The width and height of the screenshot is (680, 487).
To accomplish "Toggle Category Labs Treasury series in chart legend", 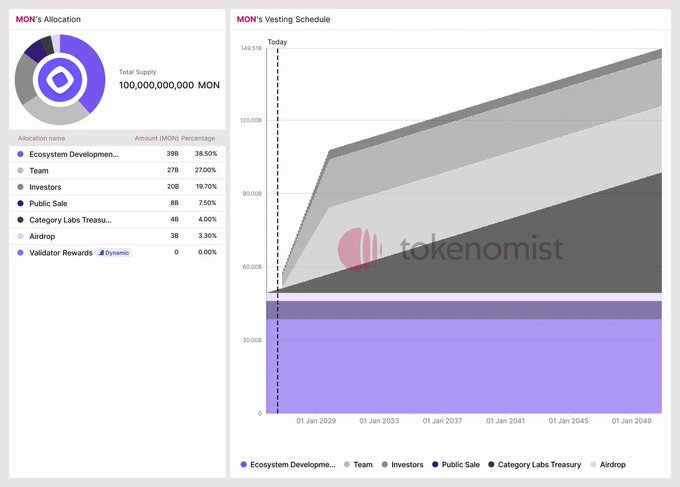I will [x=535, y=464].
